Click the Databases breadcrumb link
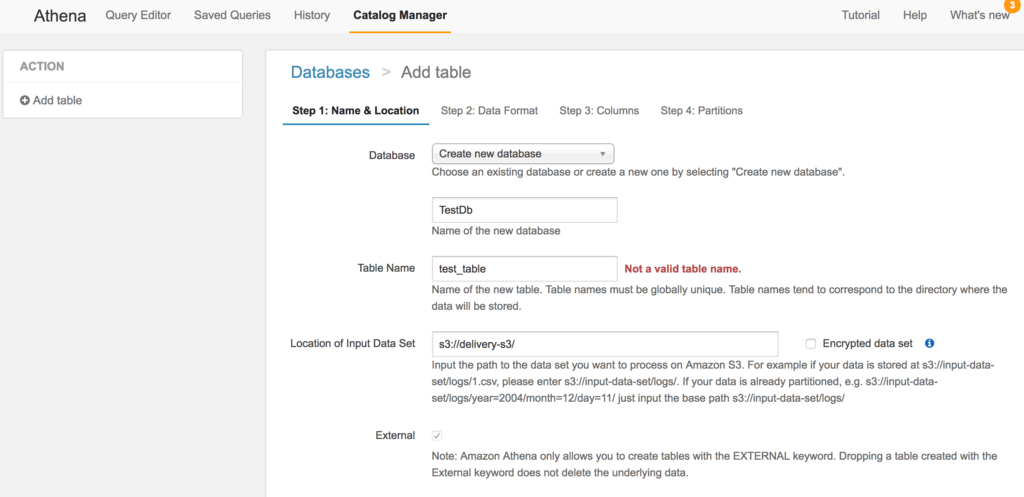The width and height of the screenshot is (1024, 497). [330, 72]
